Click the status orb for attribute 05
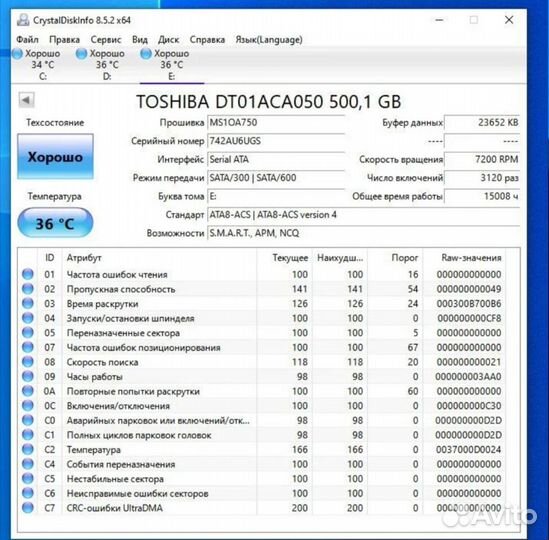 click(28, 332)
